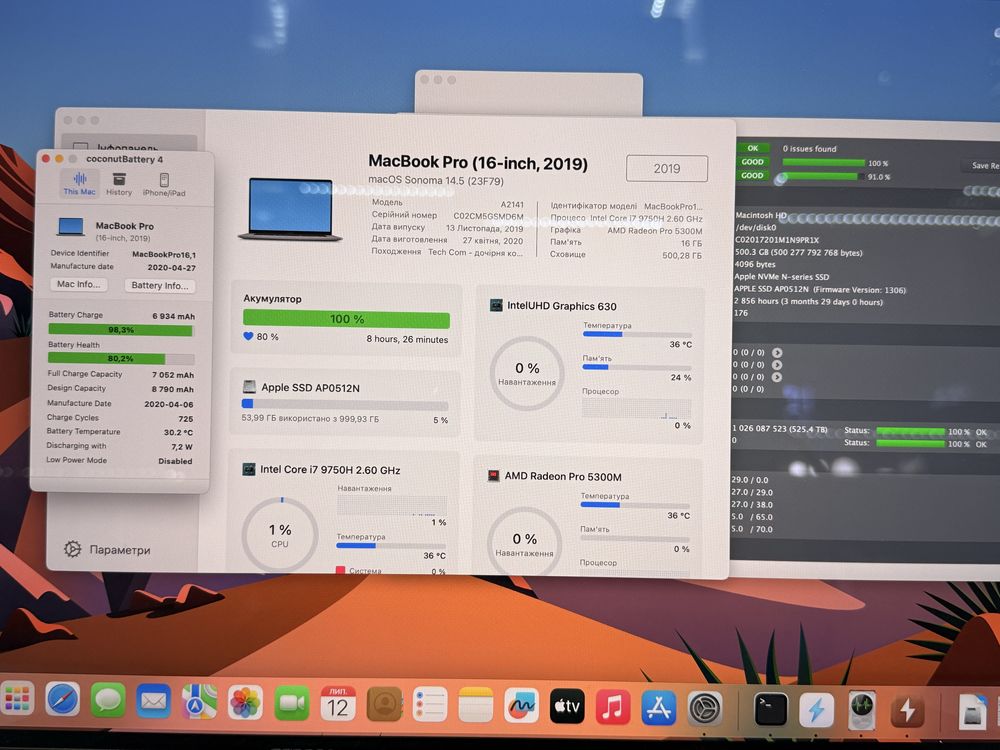Open Safari from the Dock
Screen dimensions: 1000x750
pos(62,700)
